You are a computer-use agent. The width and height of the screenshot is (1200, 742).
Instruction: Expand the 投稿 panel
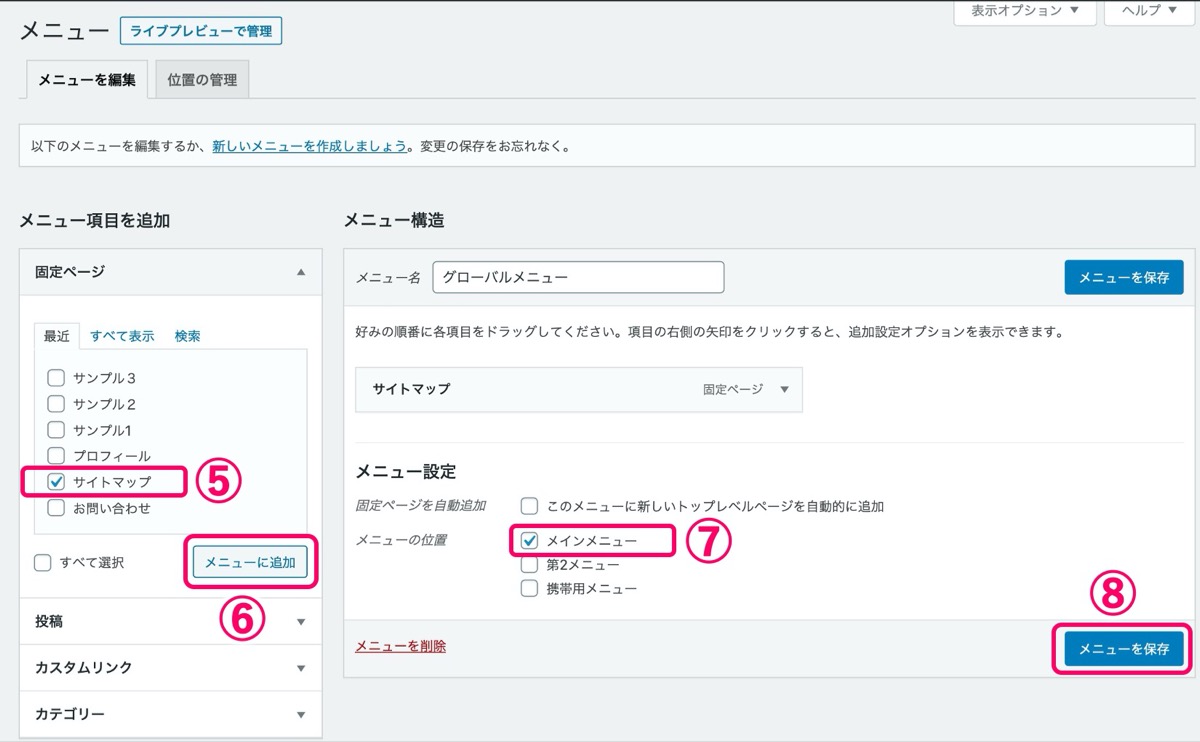tap(171, 621)
